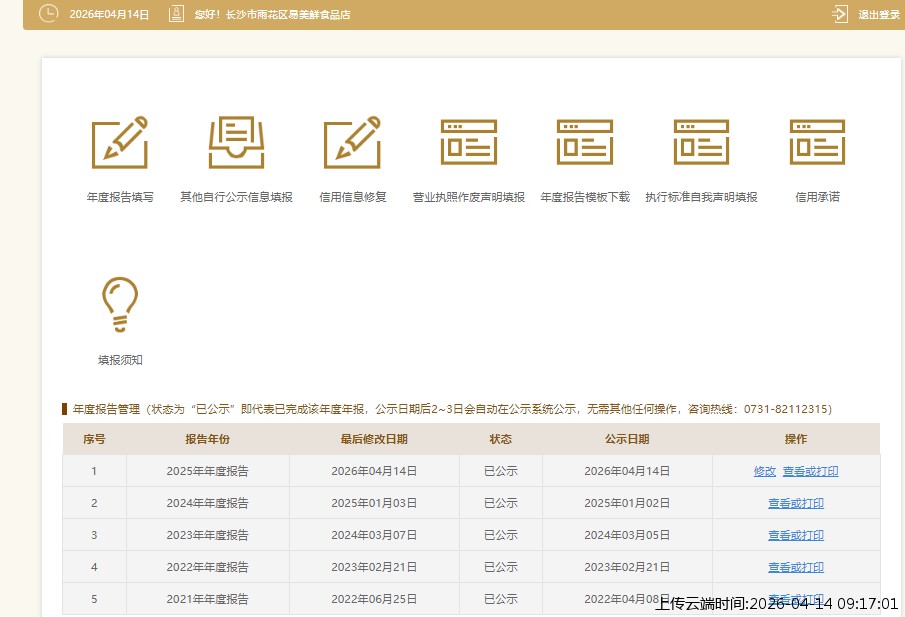Click the 退出登录 logout icon
This screenshot has width=905, height=617.
point(840,14)
